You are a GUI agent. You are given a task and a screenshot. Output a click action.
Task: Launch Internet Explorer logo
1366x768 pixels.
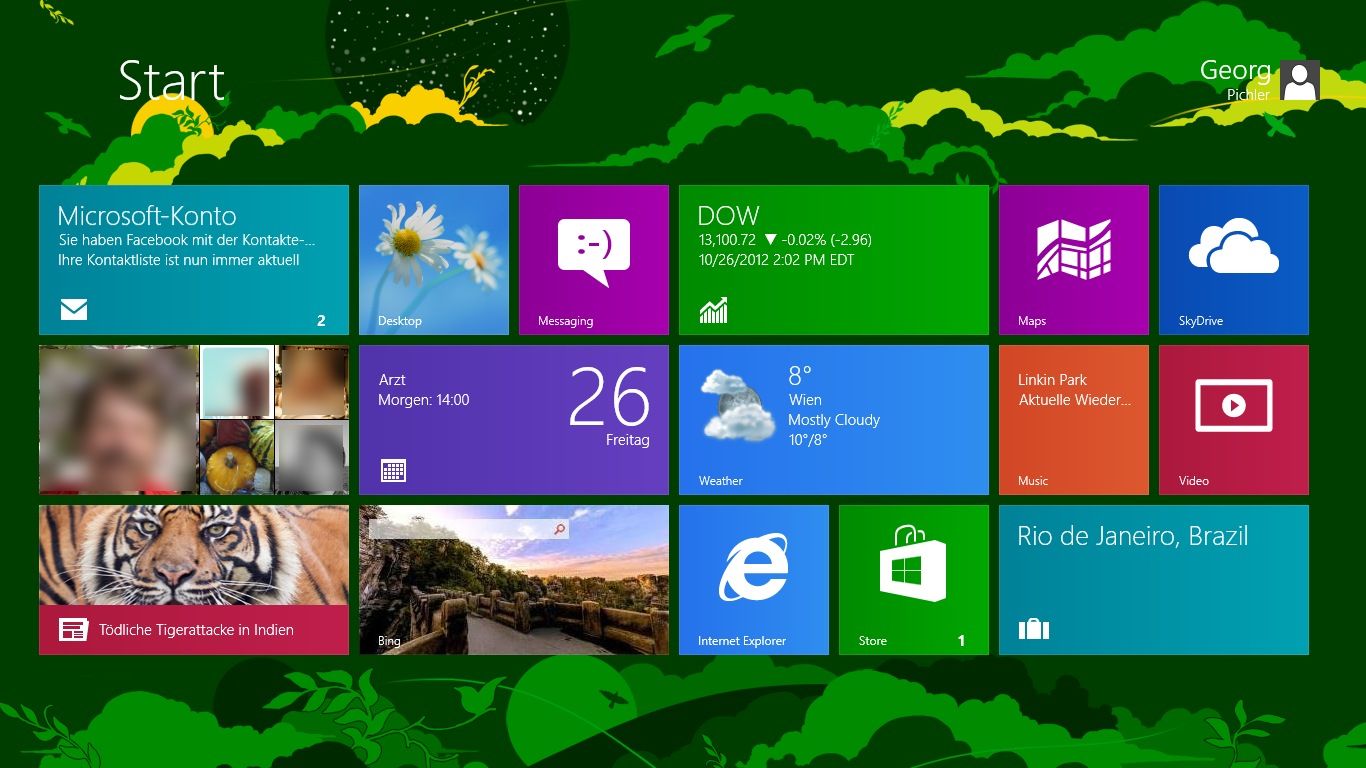753,567
